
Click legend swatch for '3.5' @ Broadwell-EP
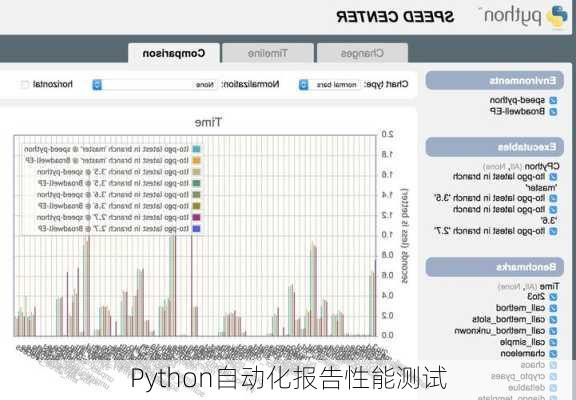[x=197, y=183]
